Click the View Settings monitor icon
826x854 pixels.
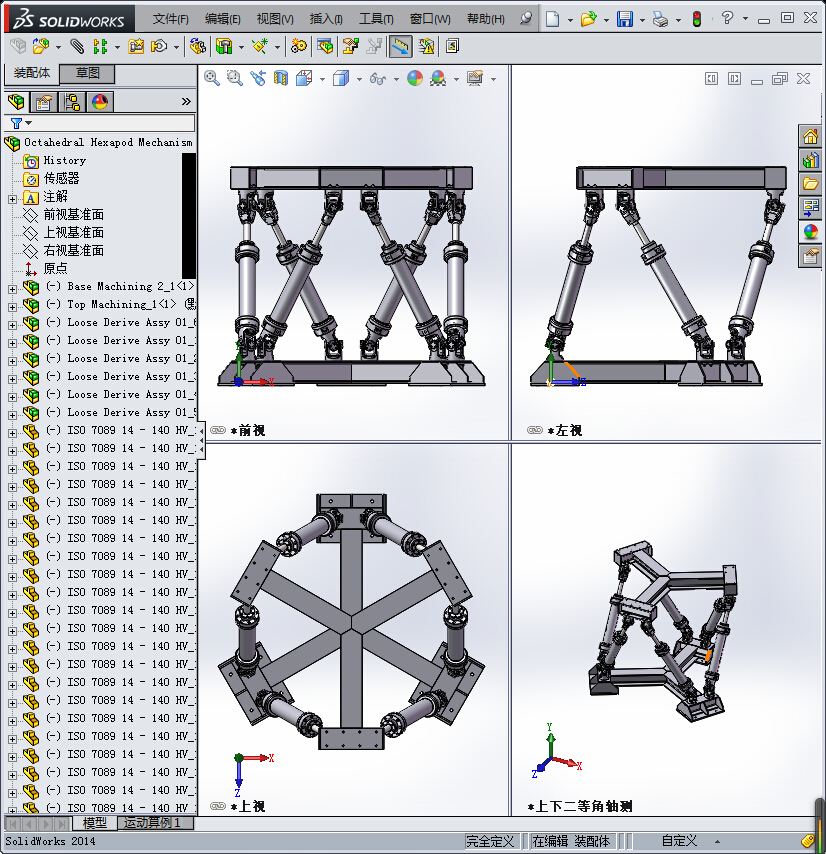(475, 79)
